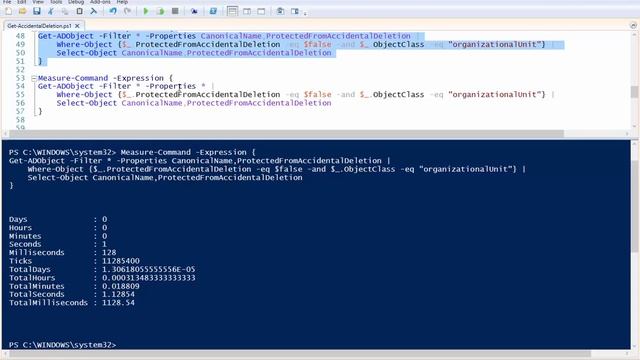Click the TotalMilliseconds value 1128.54
Image resolution: width=640 pixels, height=360 pixels.
coord(118,303)
